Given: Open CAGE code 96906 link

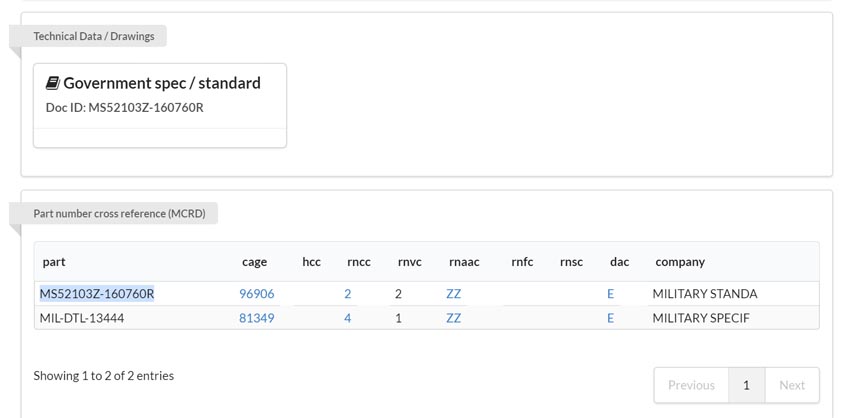Looking at the screenshot, I should tap(257, 294).
